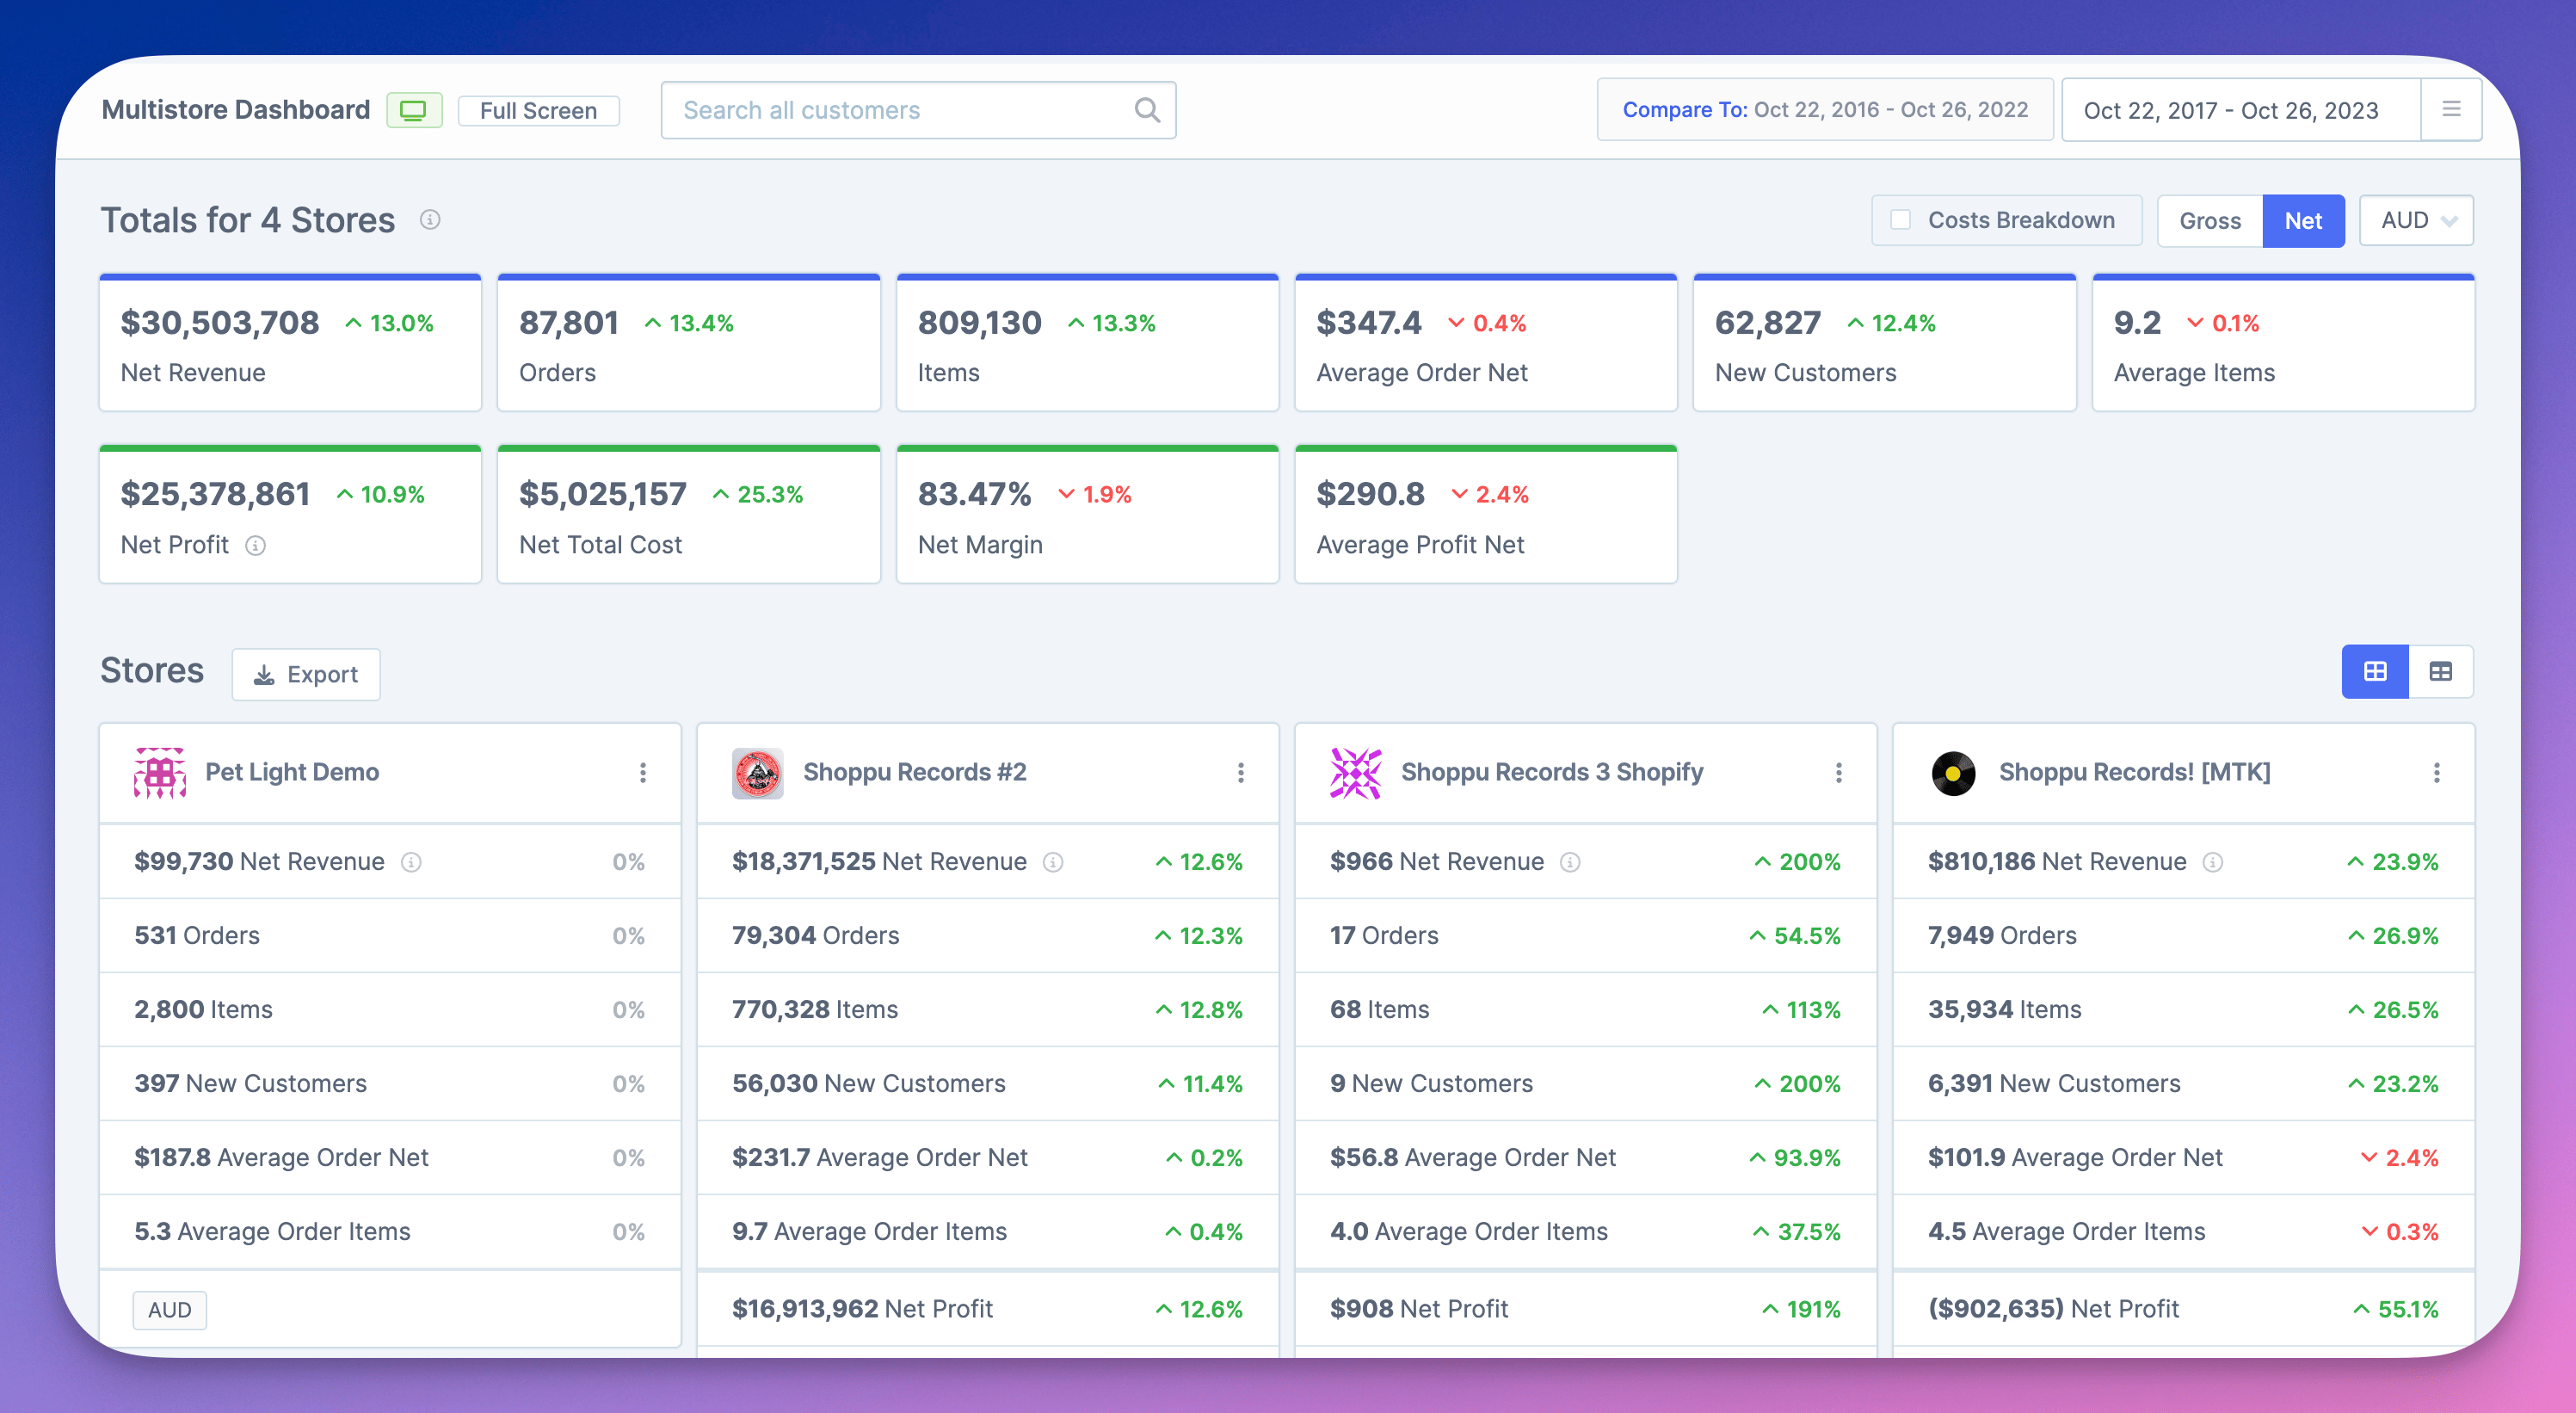Click the Pet Light Demo store logo
2576x1413 pixels.
click(x=160, y=772)
